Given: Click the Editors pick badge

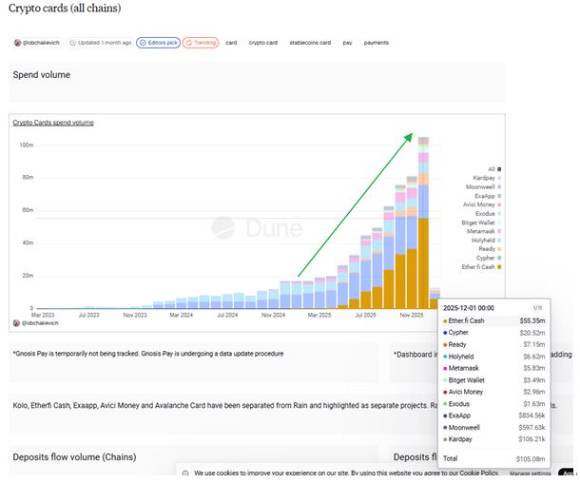Looking at the screenshot, I should pyautogui.click(x=158, y=43).
